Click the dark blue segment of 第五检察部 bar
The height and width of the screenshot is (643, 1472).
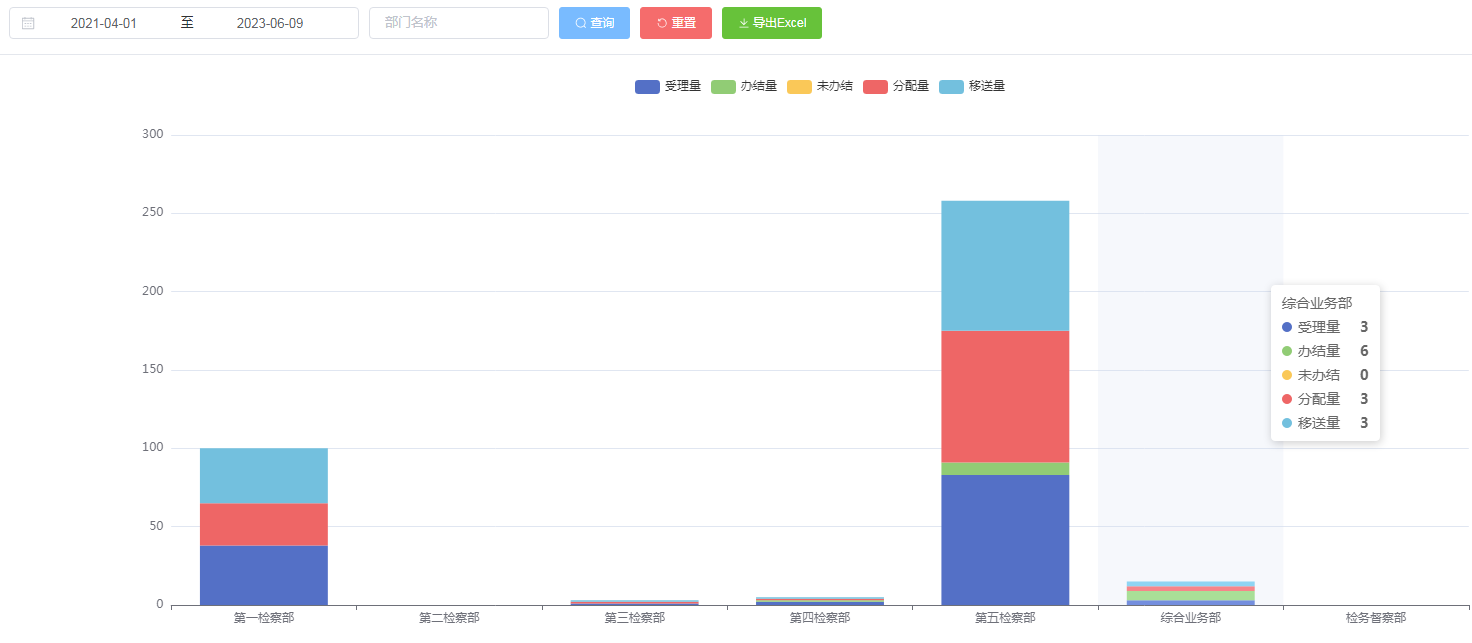point(1005,539)
